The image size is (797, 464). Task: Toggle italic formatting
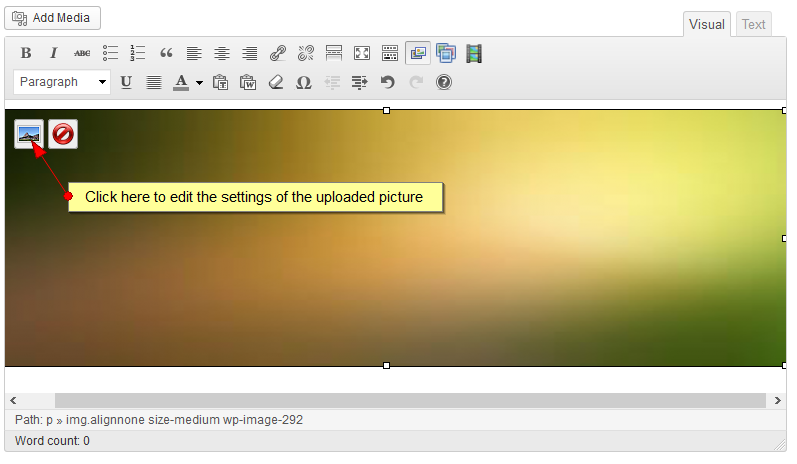click(x=53, y=53)
